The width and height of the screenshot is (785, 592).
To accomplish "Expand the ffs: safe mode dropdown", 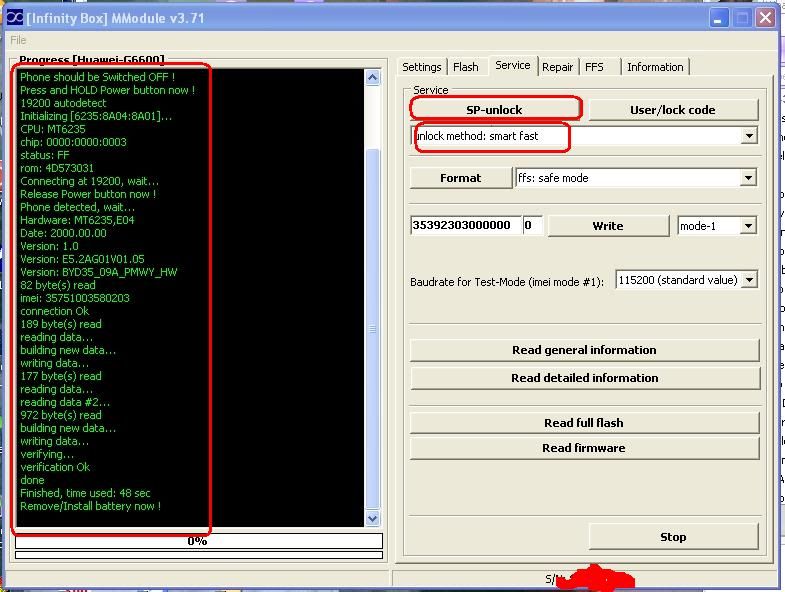I will (x=748, y=178).
